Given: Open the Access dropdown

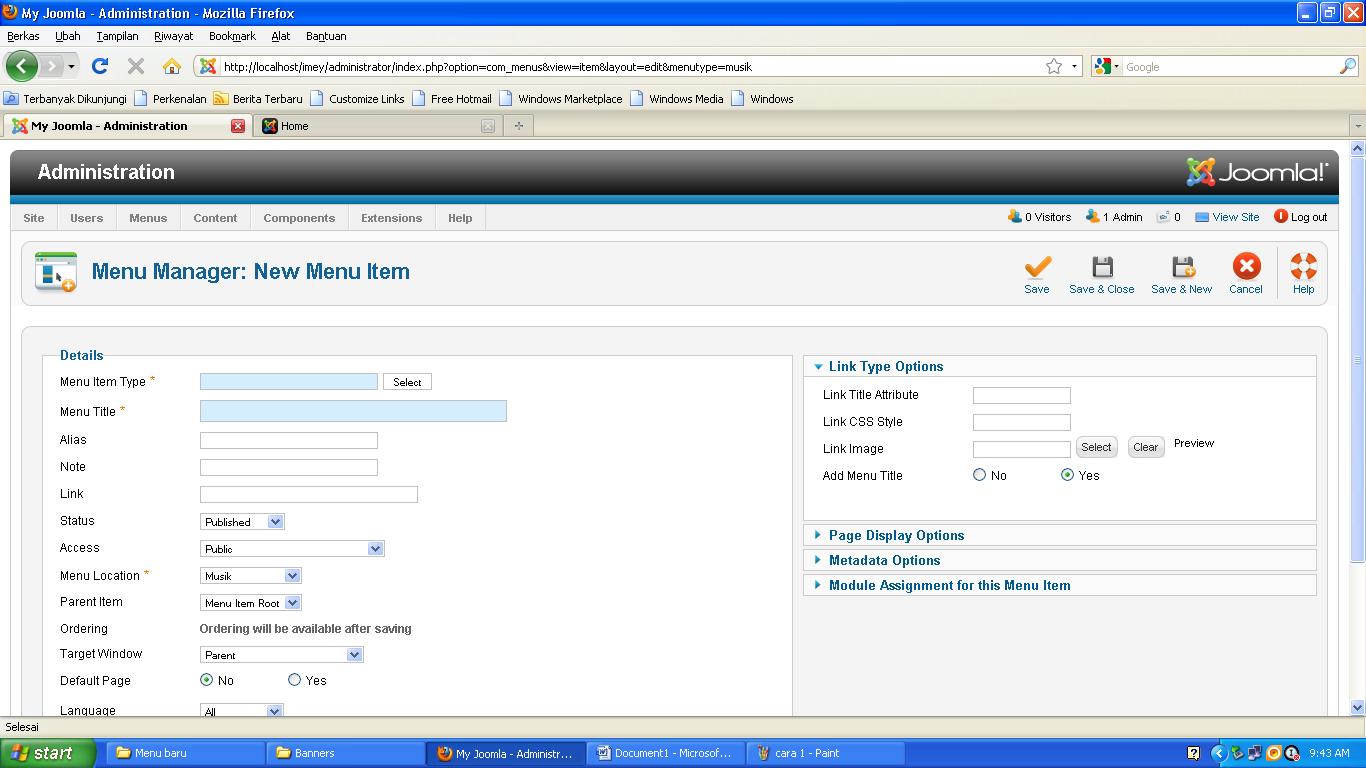Looking at the screenshot, I should 292,549.
